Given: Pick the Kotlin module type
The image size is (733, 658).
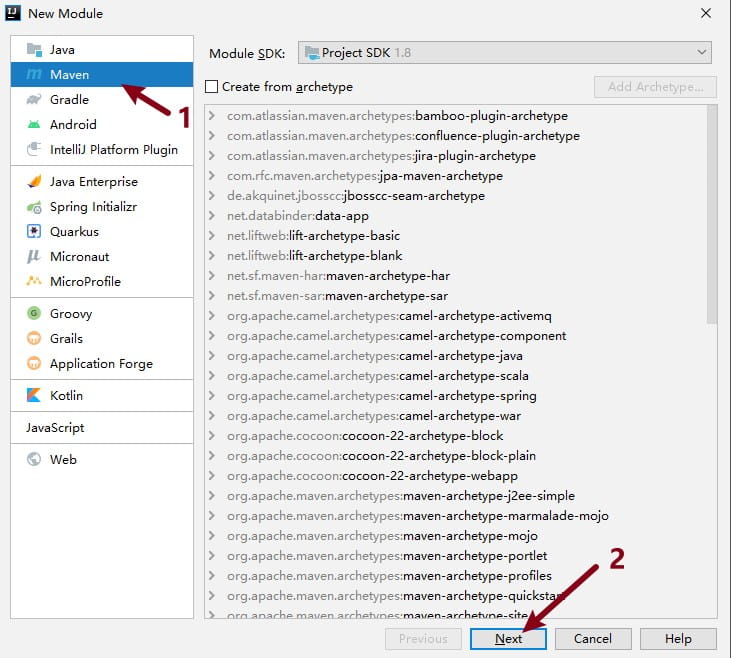Looking at the screenshot, I should pos(102,395).
